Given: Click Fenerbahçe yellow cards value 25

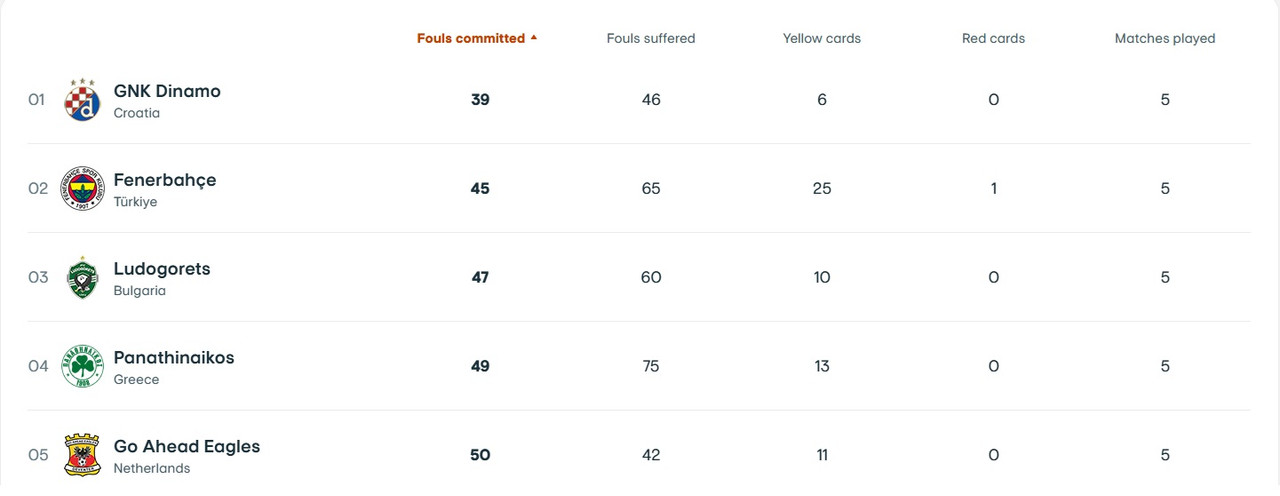Looking at the screenshot, I should point(822,188).
